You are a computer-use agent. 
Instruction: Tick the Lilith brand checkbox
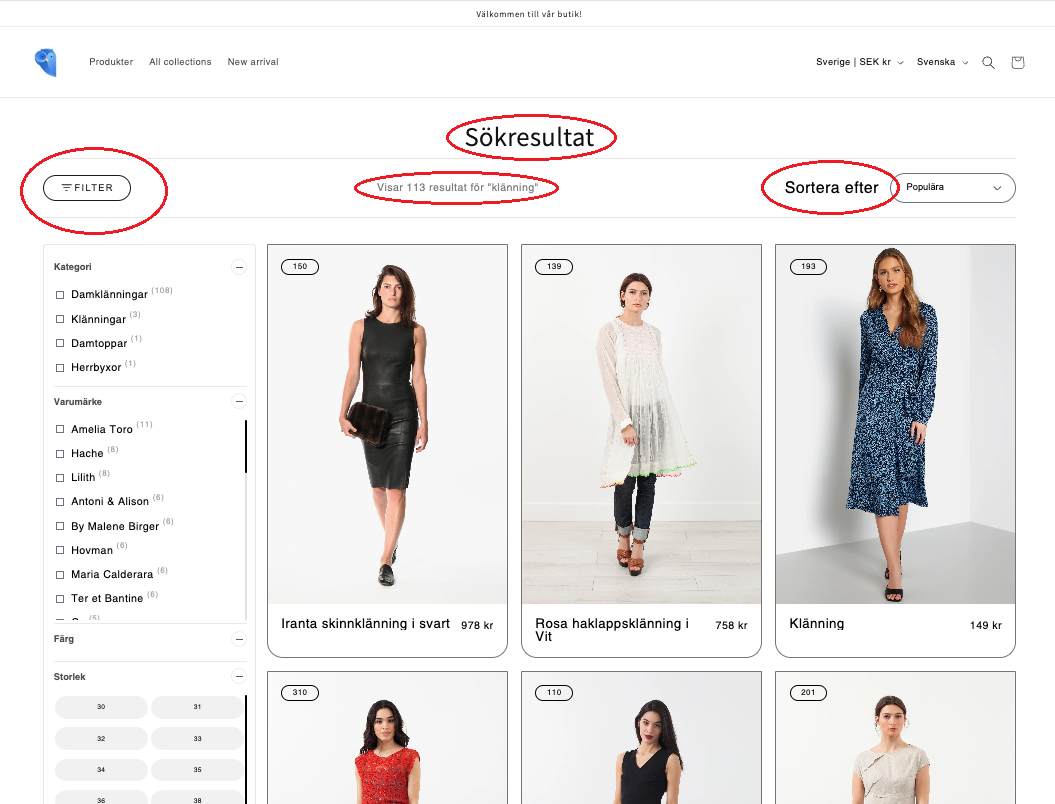(60, 478)
